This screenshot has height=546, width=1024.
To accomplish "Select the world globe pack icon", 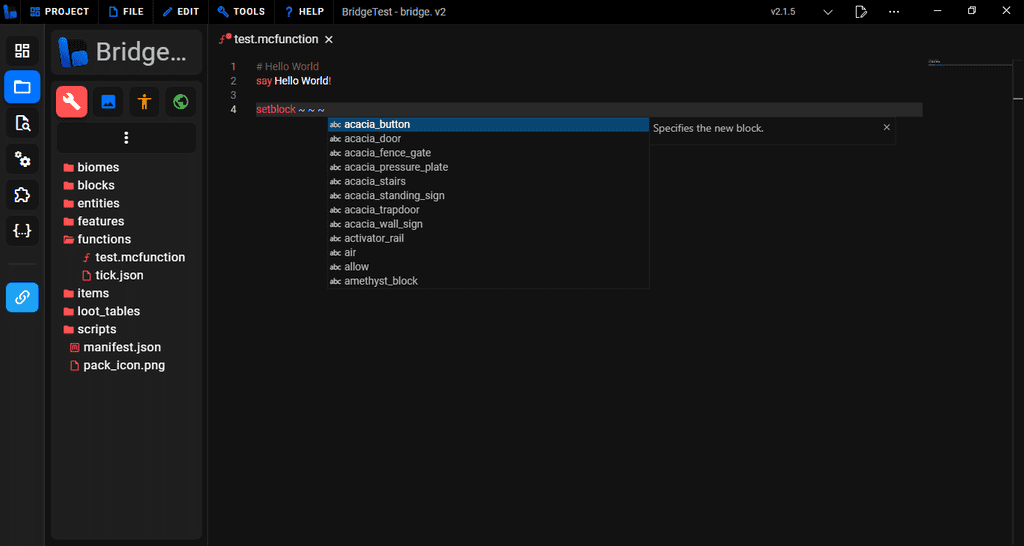I will tap(180, 101).
